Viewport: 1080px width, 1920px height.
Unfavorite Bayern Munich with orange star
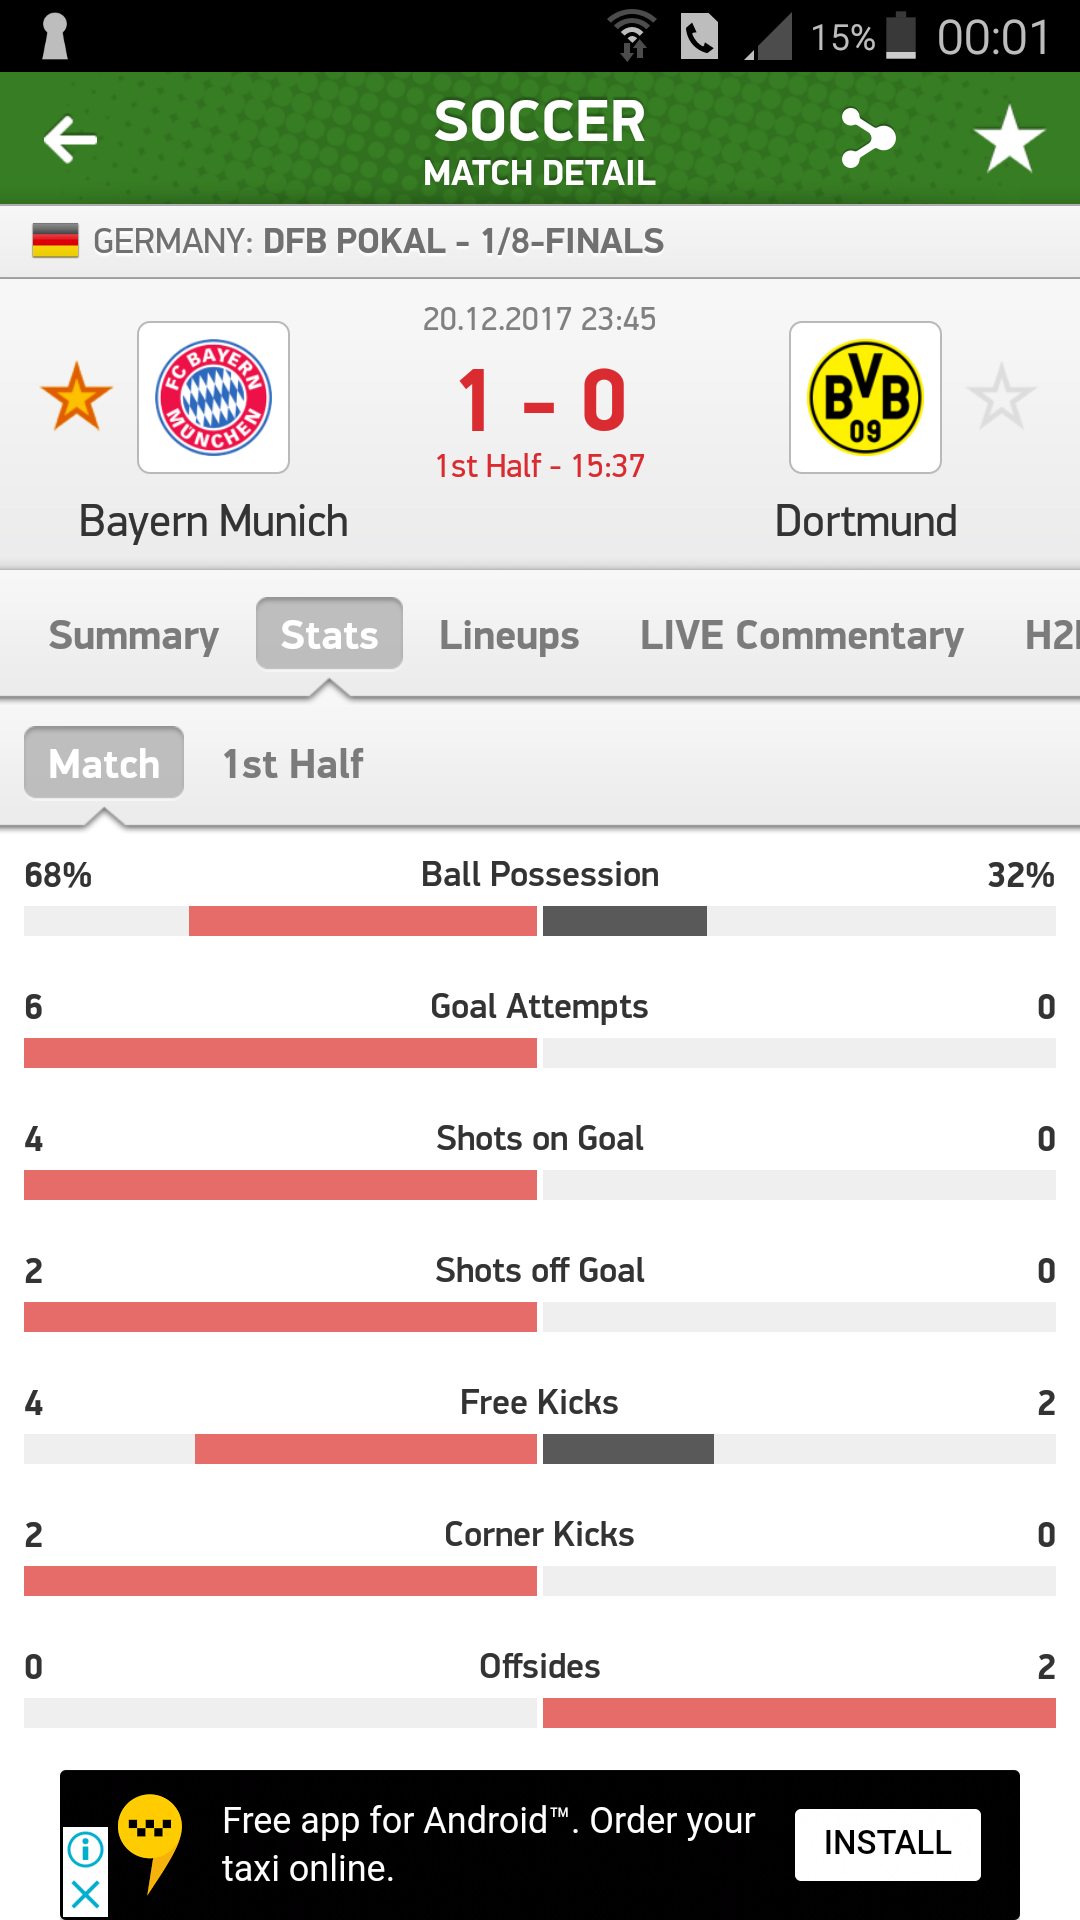click(x=76, y=397)
